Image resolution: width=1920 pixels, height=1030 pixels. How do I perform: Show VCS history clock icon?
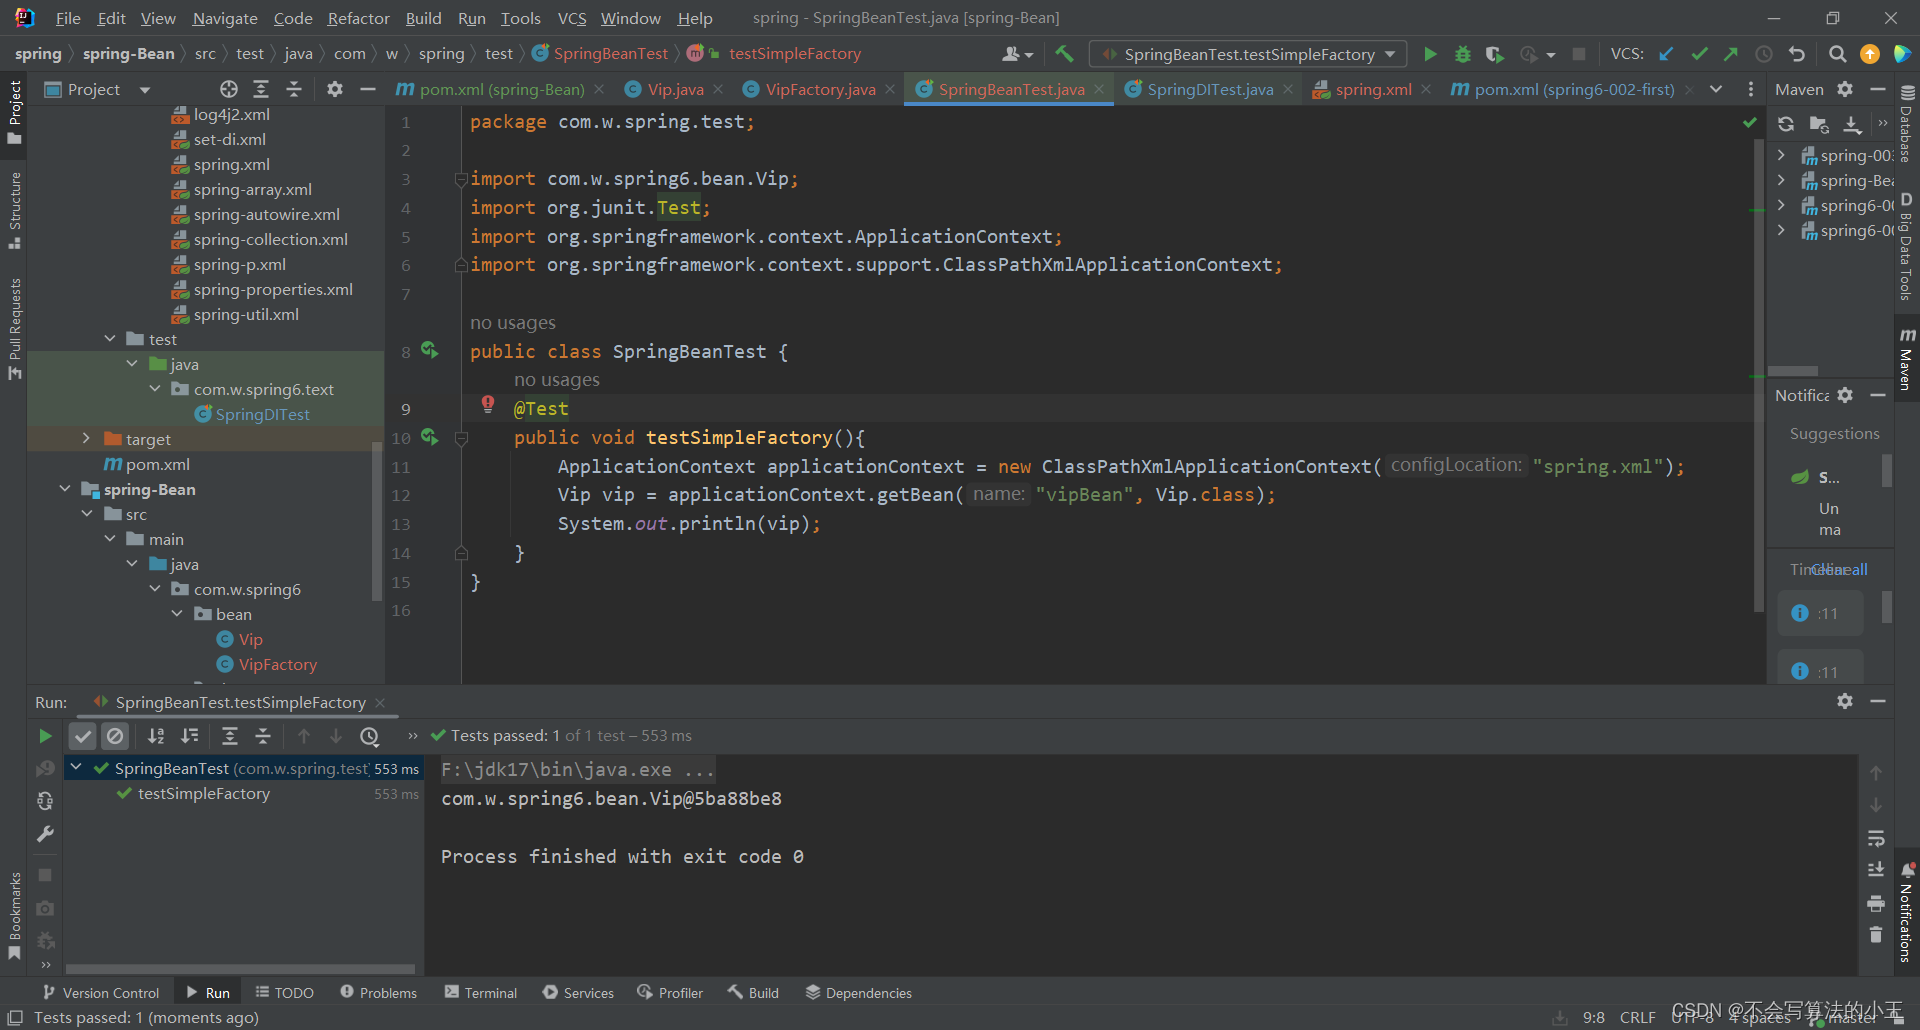(1764, 54)
